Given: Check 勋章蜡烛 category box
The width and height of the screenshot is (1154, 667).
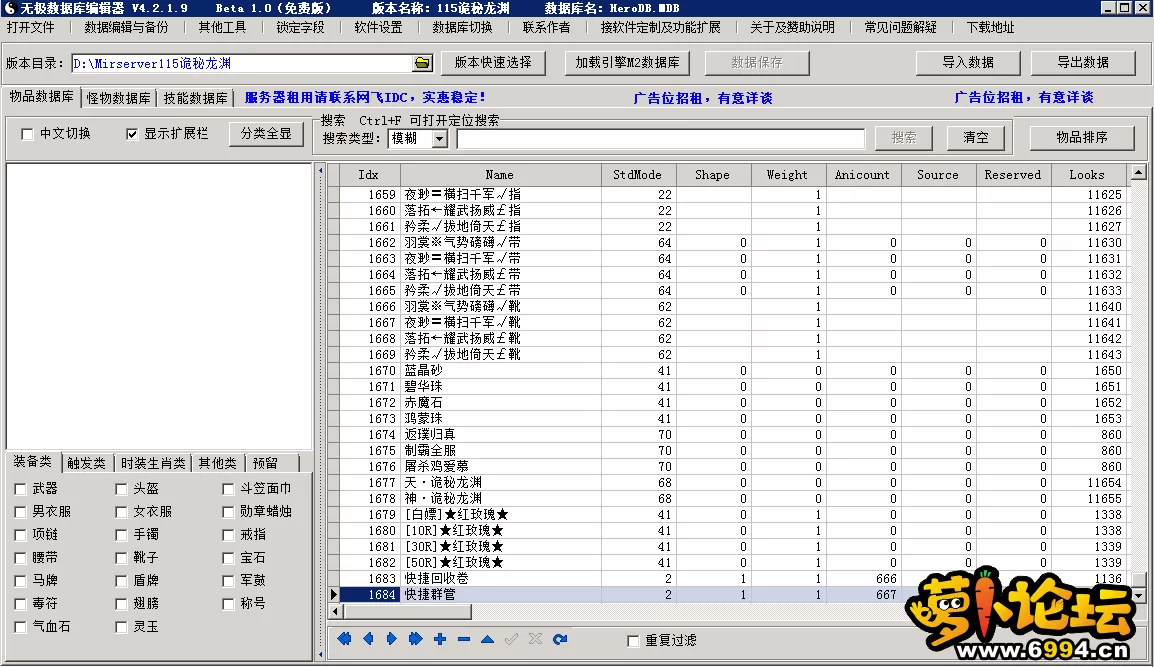Looking at the screenshot, I should click(228, 512).
